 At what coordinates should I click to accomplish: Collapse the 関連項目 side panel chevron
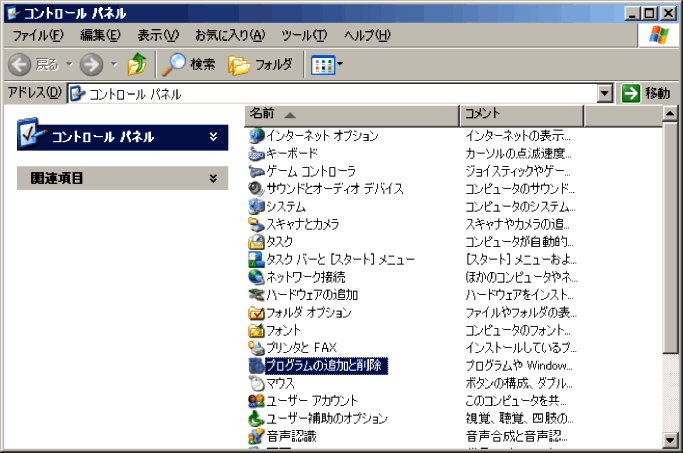(213, 178)
